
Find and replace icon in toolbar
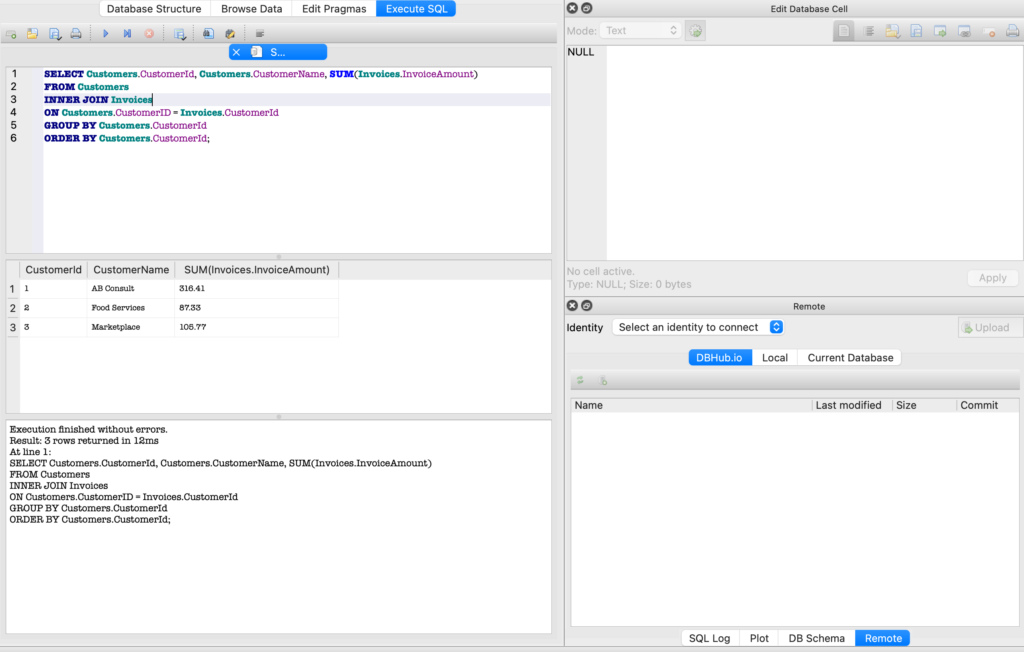tap(230, 34)
